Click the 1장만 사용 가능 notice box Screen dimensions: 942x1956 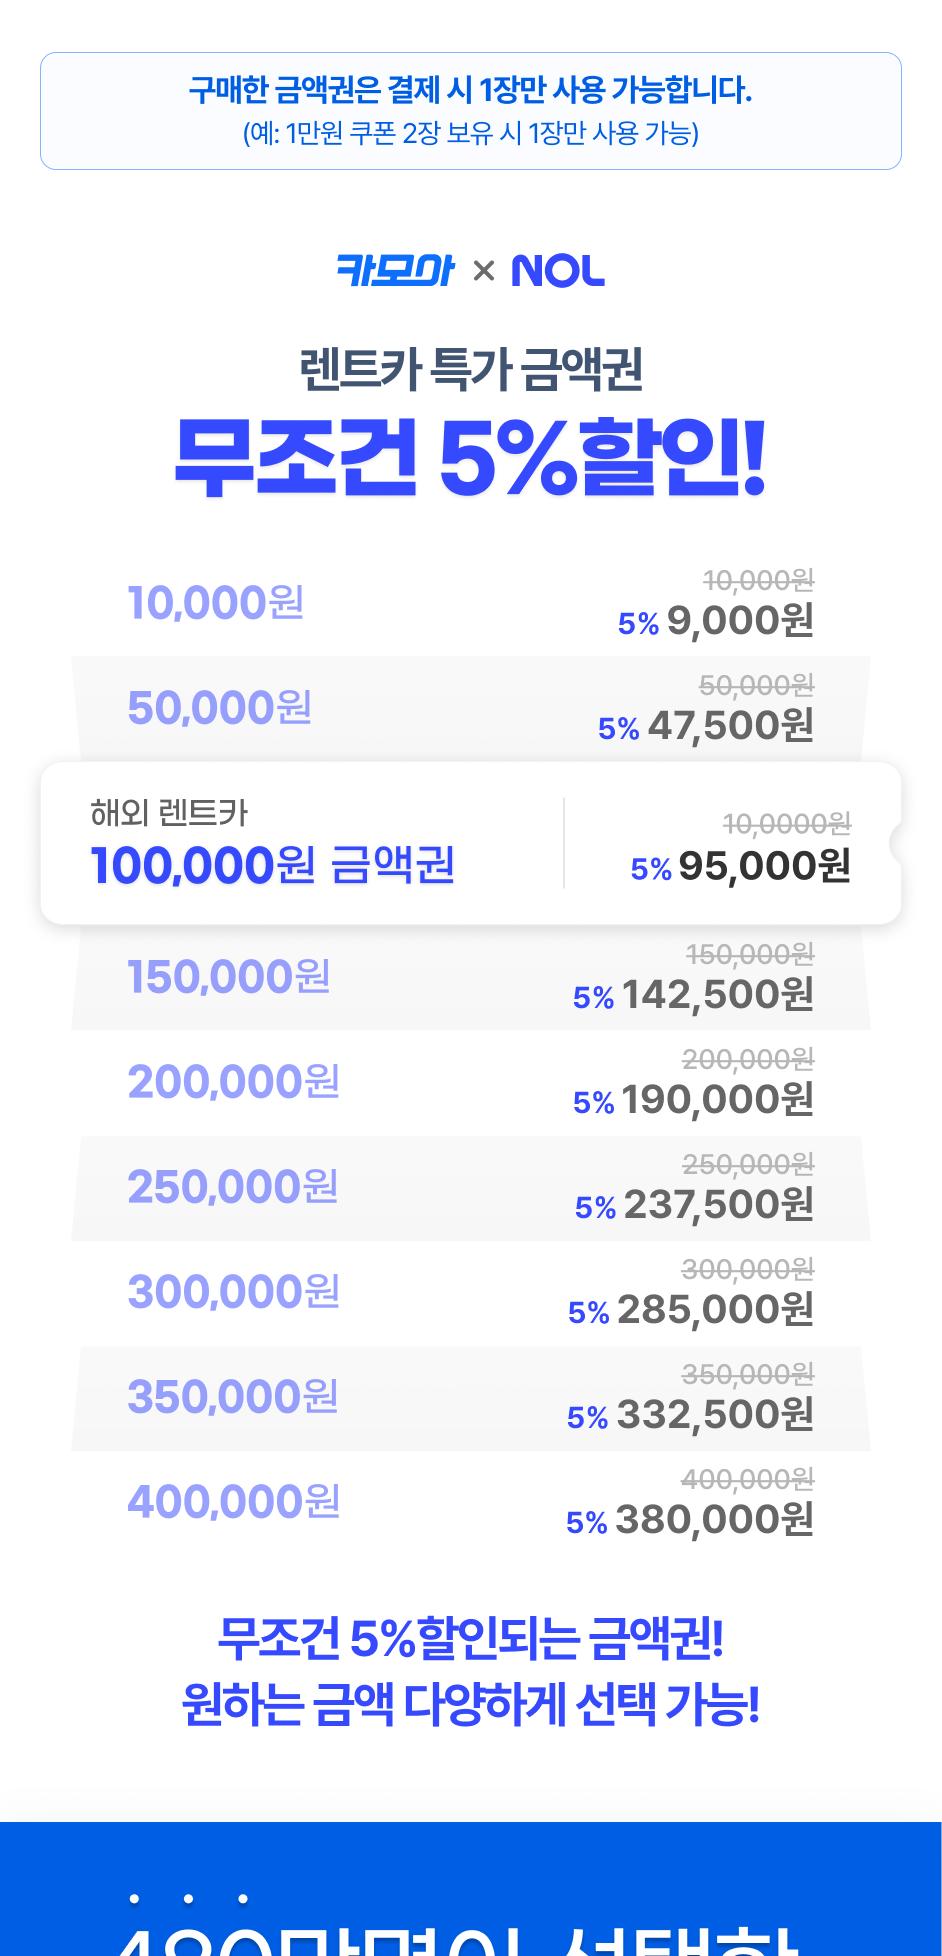470,111
